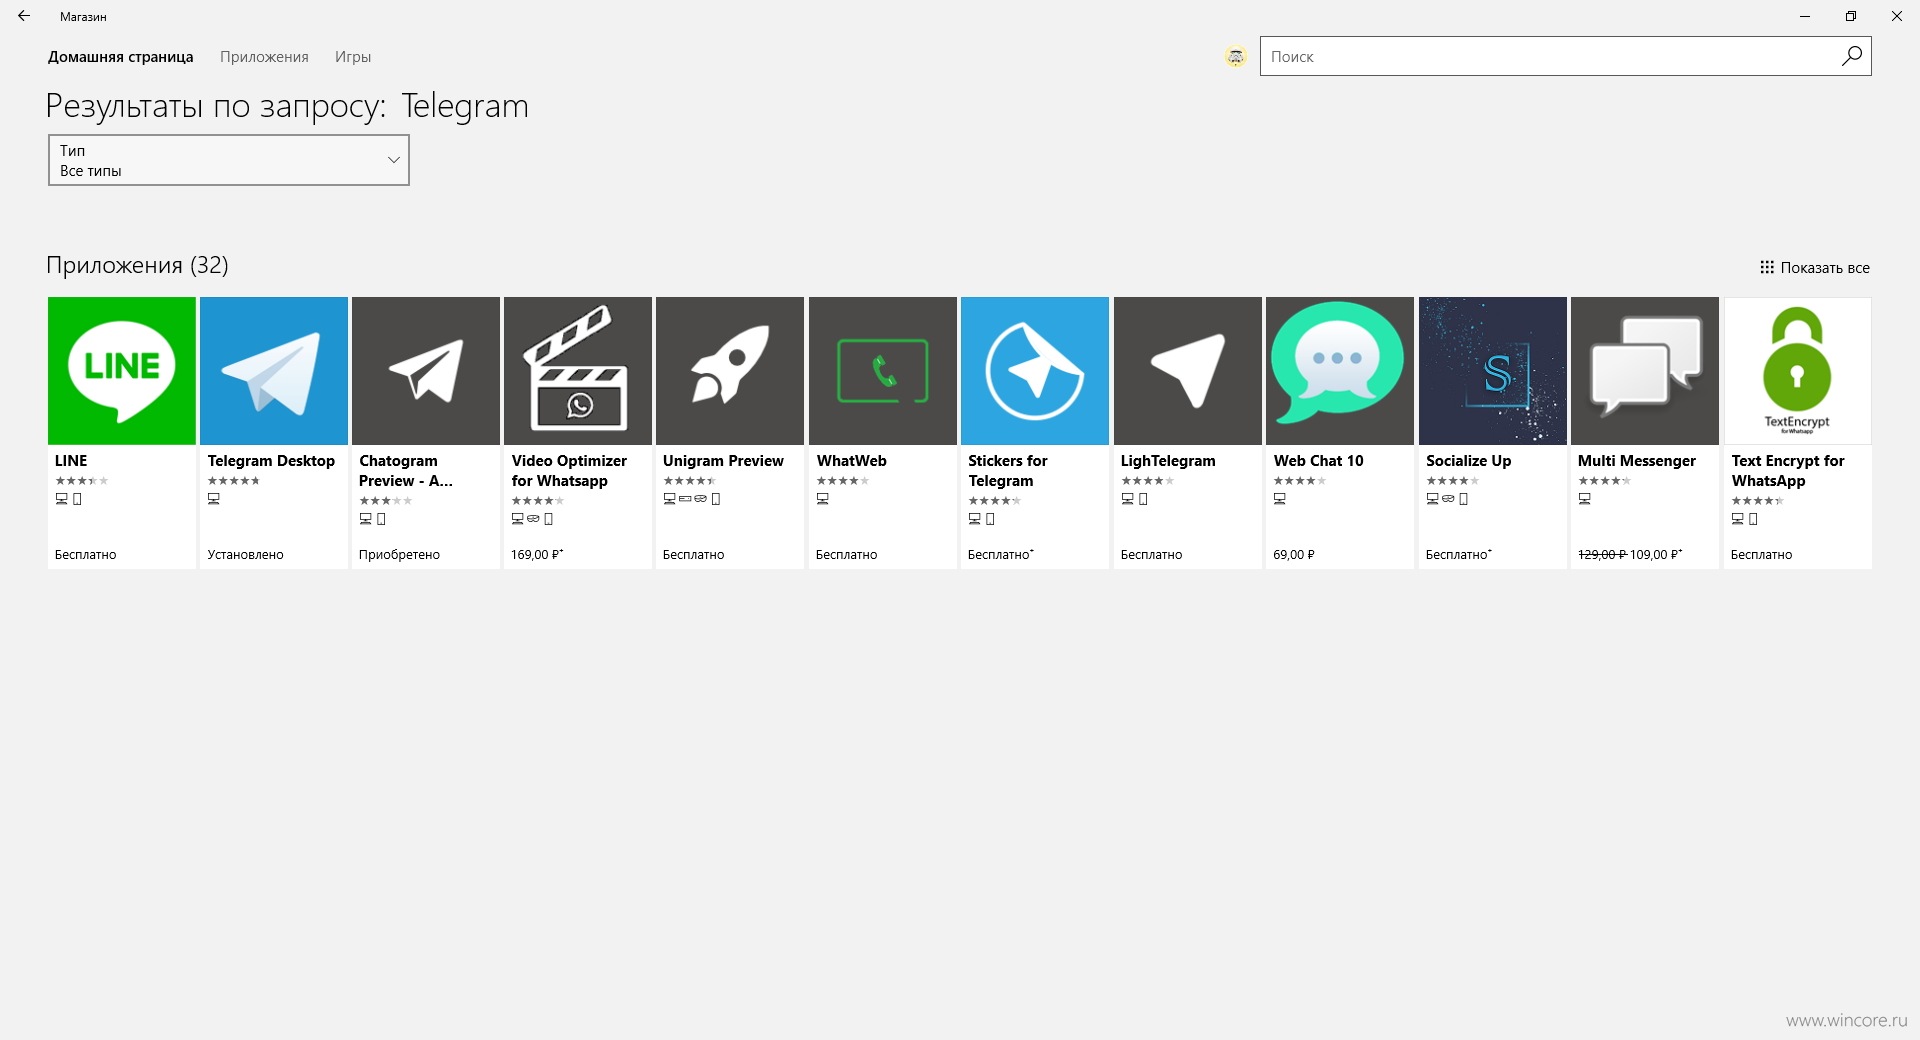Viewport: 1920px width, 1040px height.
Task: Open Multi Messenger app icon
Action: 1645,371
